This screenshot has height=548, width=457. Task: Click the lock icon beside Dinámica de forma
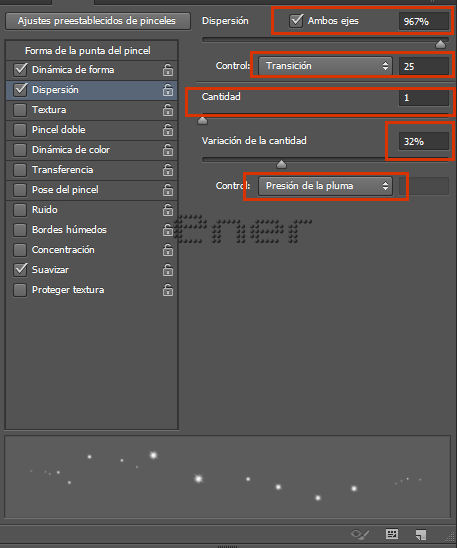(168, 70)
